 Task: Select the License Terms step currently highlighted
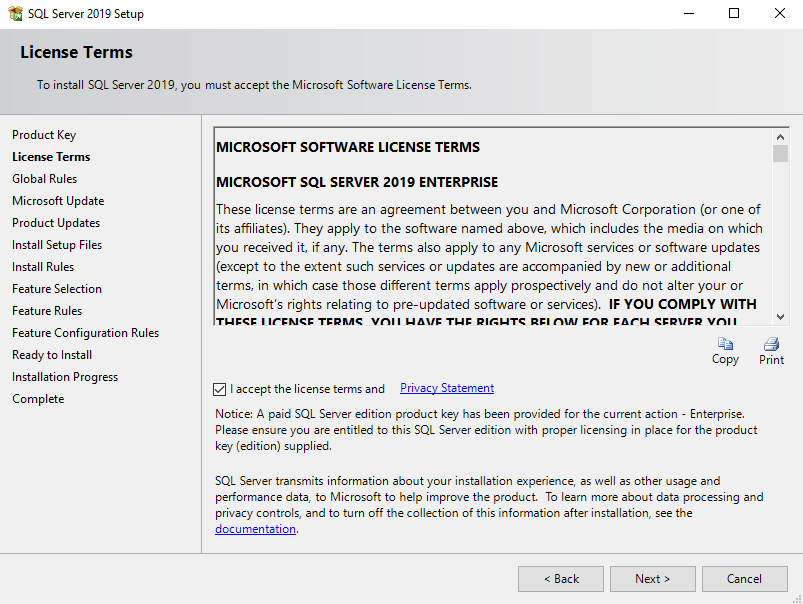tap(51, 156)
